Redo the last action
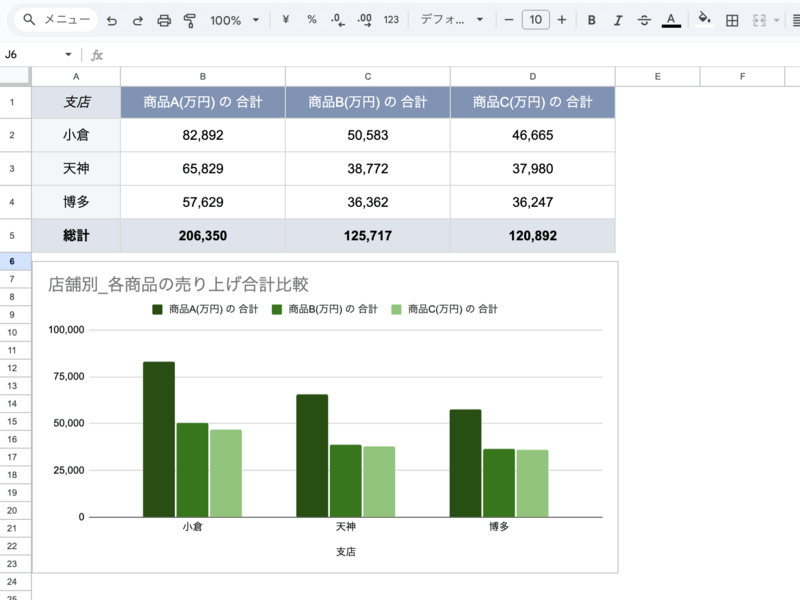The height and width of the screenshot is (600, 800). click(137, 20)
